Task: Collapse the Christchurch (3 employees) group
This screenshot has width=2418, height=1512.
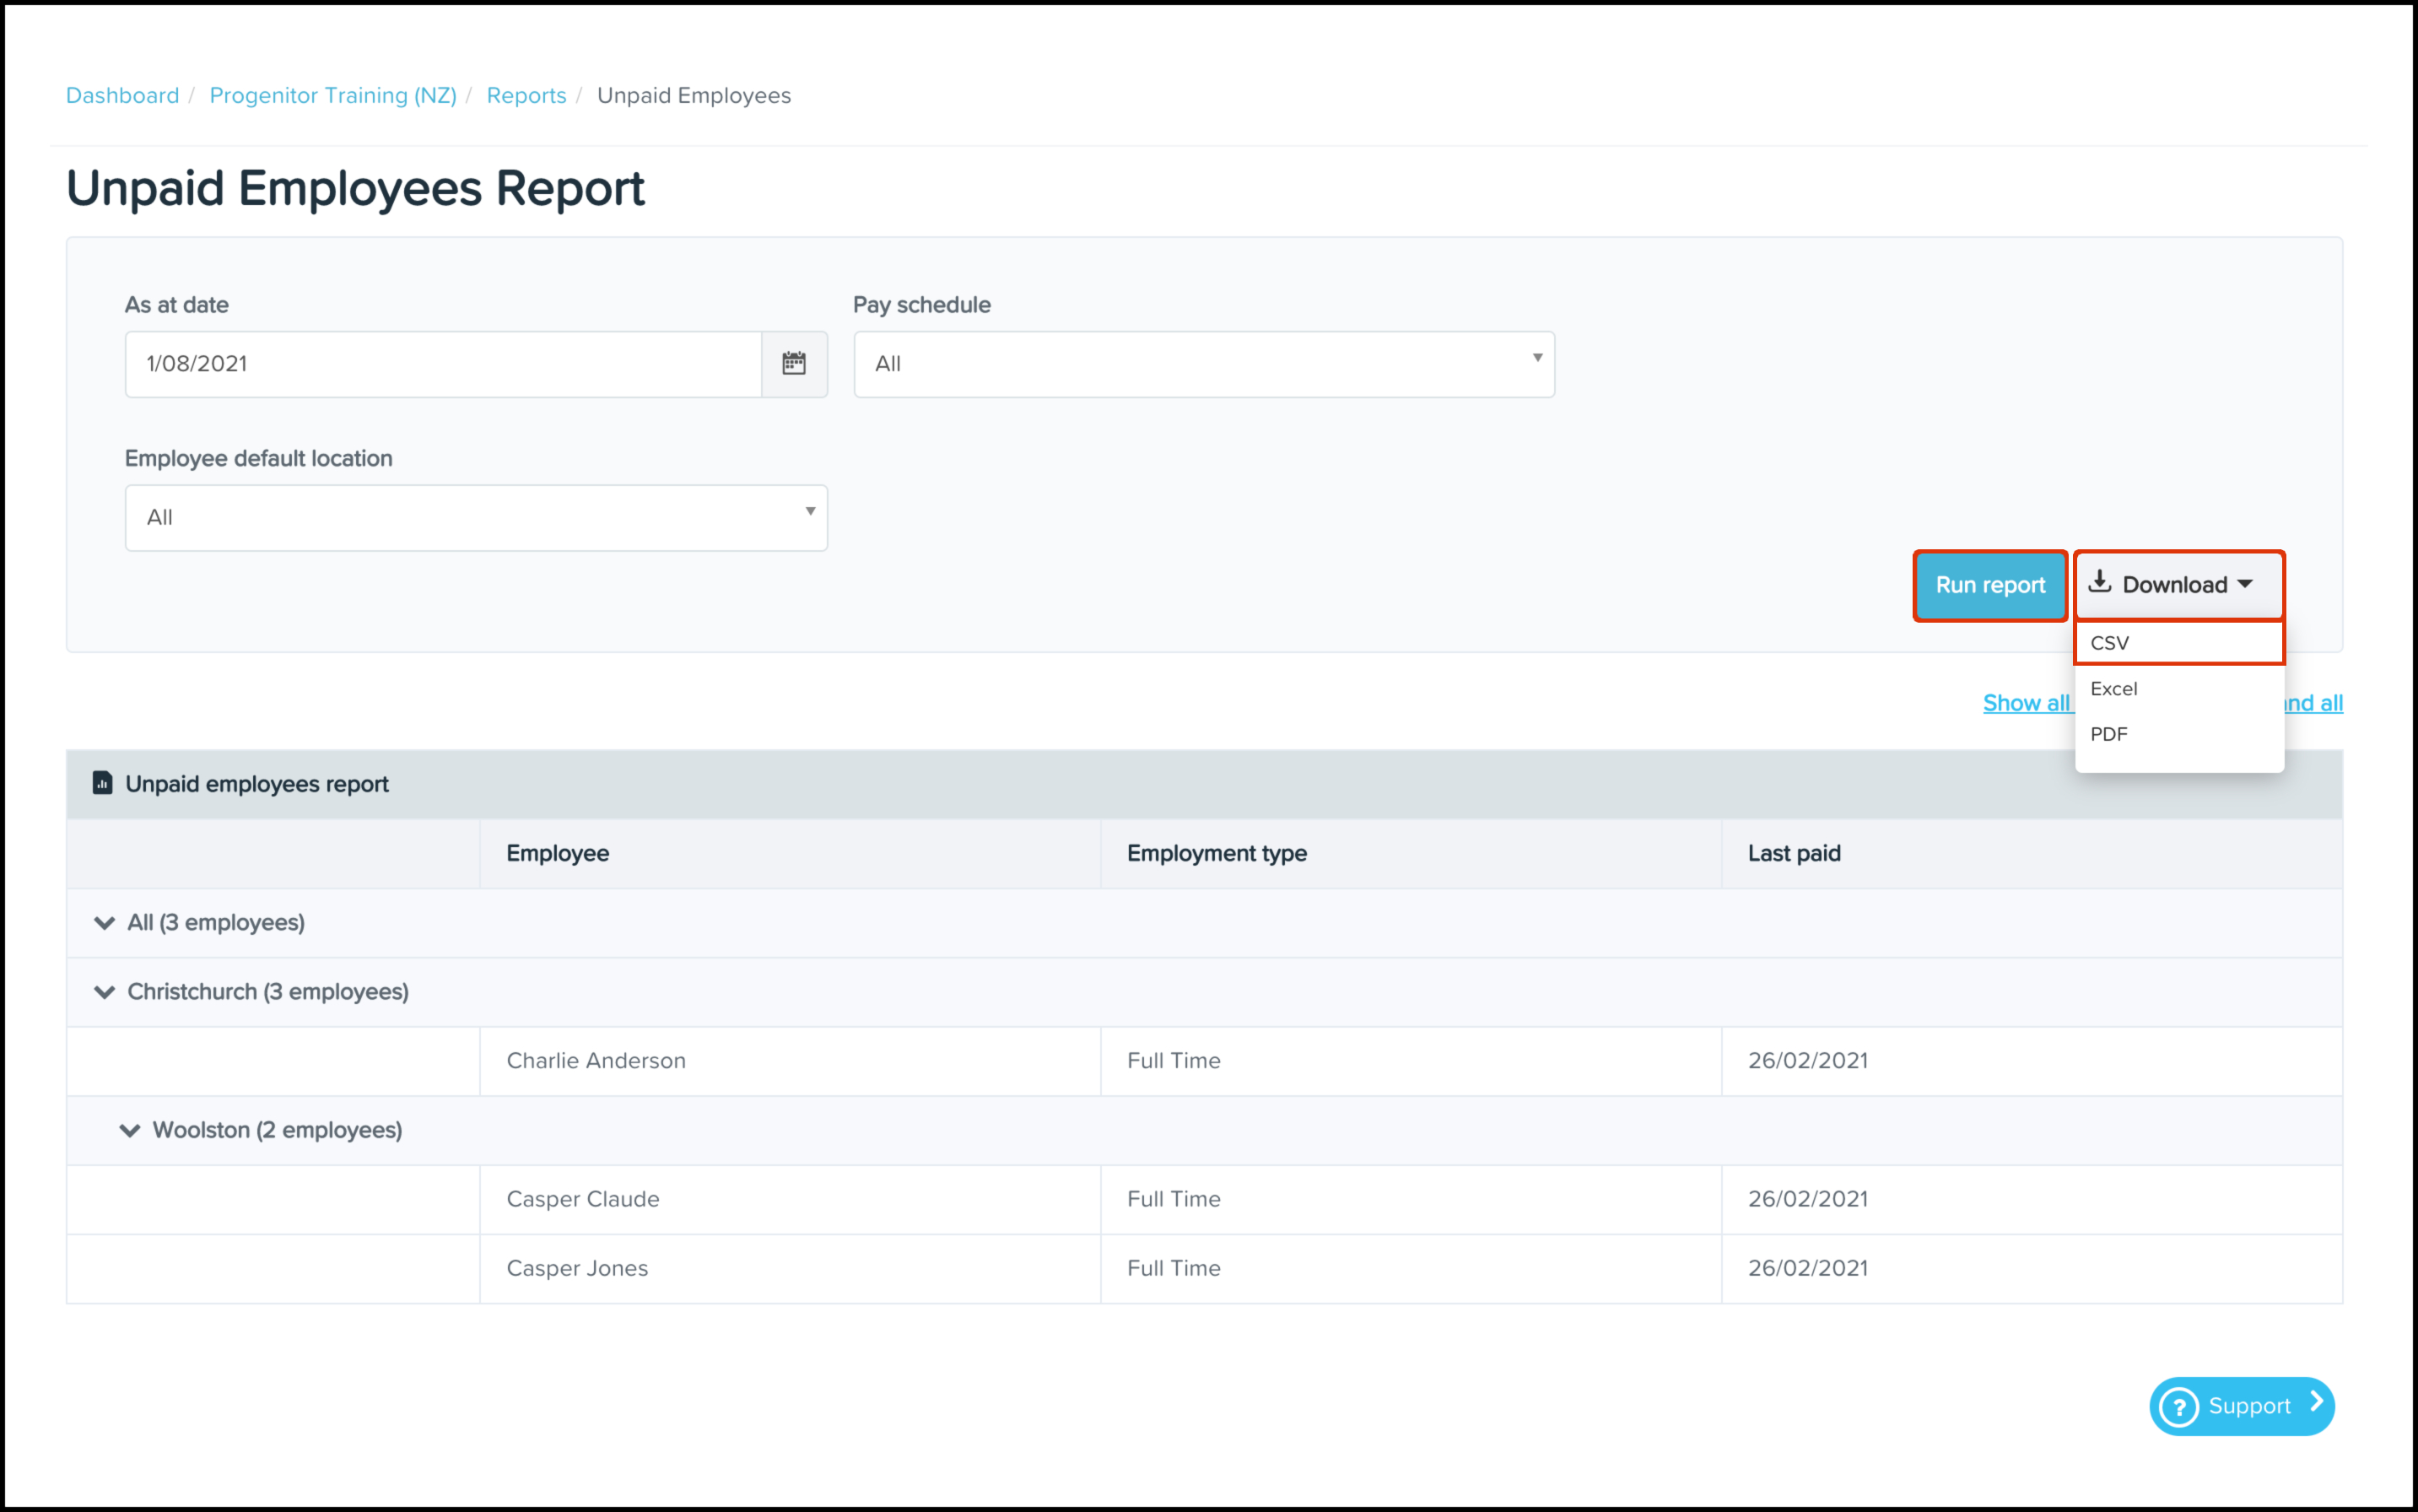Action: click(104, 992)
